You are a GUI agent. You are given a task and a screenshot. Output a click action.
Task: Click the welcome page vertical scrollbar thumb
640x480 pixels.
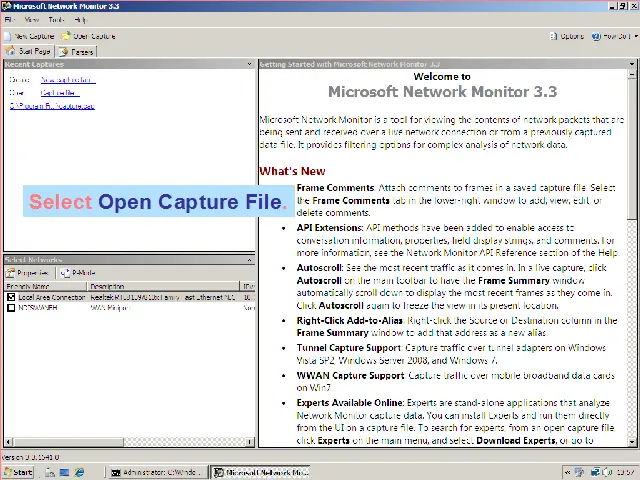[x=632, y=149]
